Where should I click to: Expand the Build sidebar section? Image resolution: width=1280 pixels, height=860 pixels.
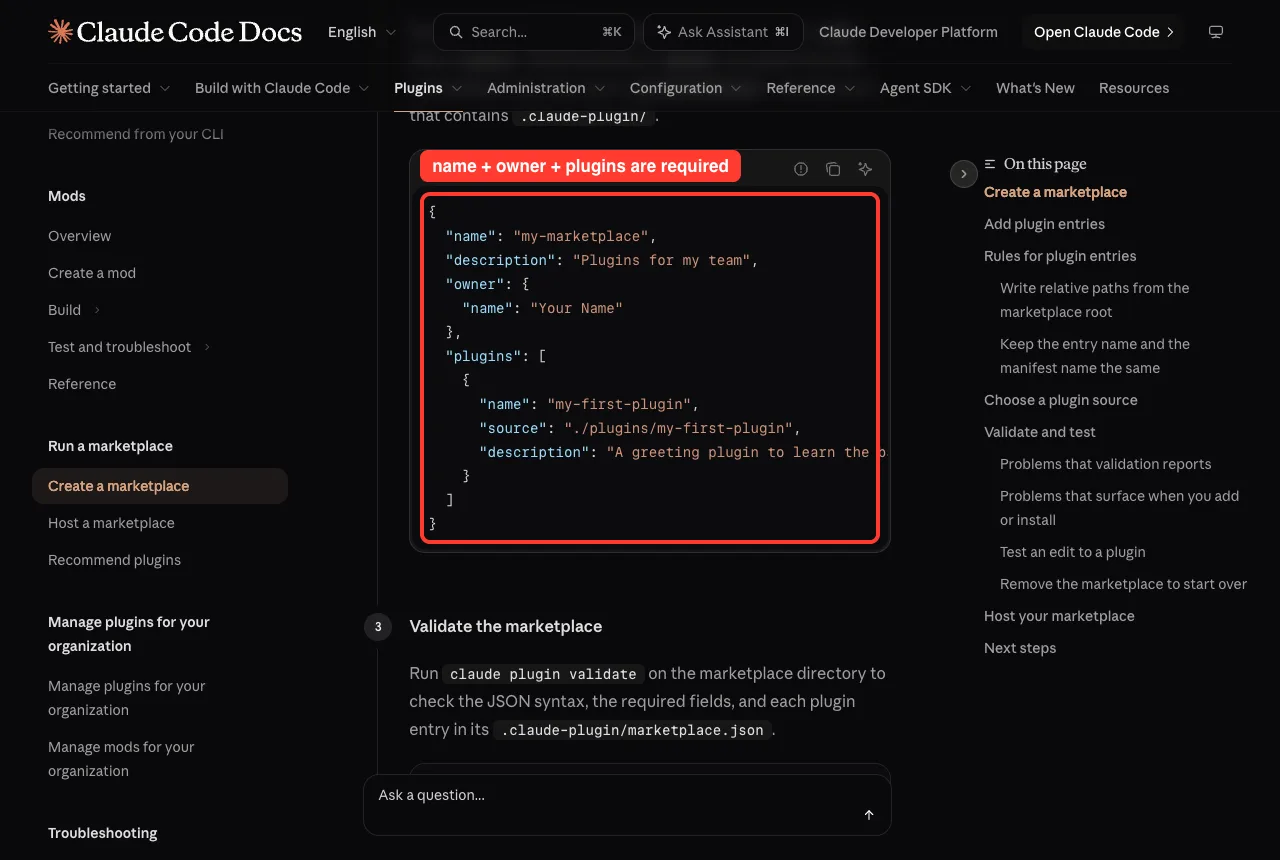(x=75, y=310)
